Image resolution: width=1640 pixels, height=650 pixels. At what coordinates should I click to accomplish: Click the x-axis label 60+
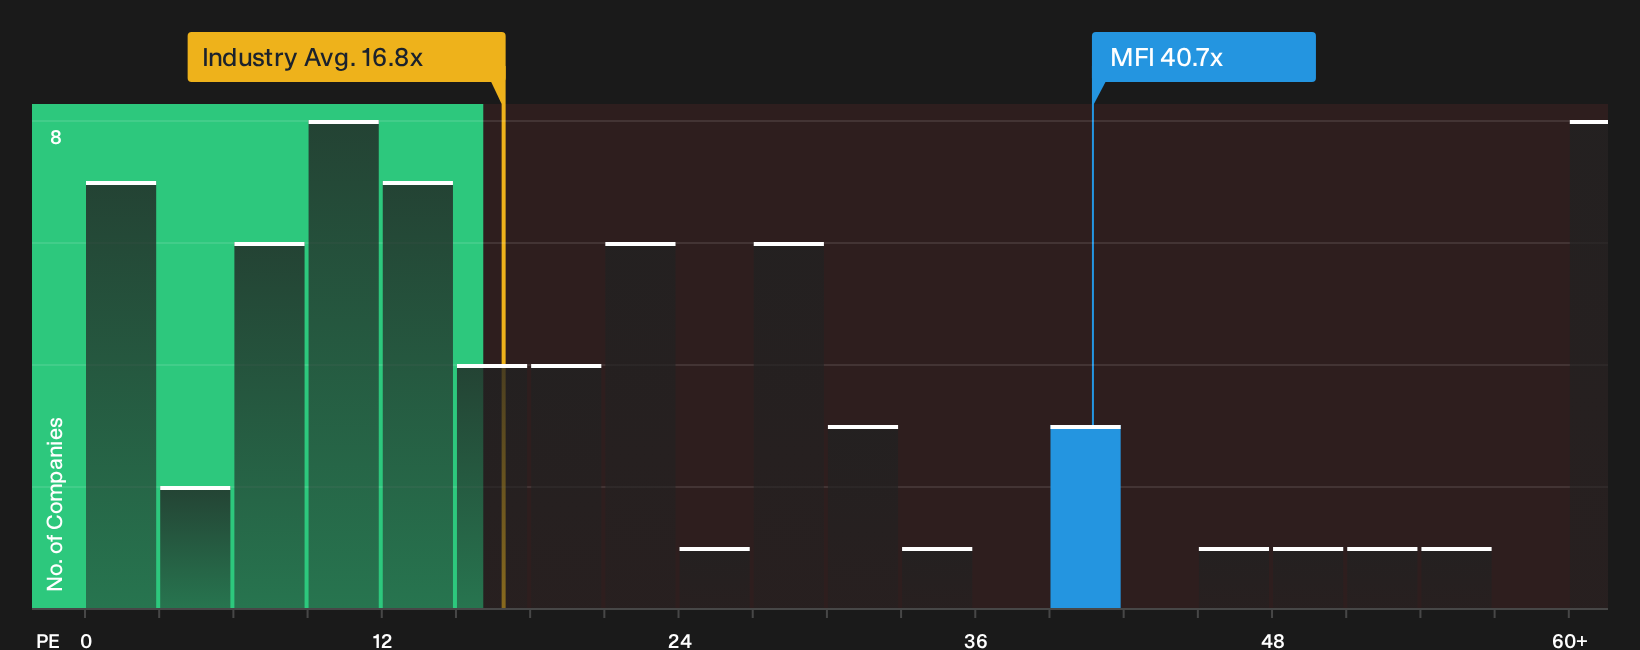[x=1570, y=641]
